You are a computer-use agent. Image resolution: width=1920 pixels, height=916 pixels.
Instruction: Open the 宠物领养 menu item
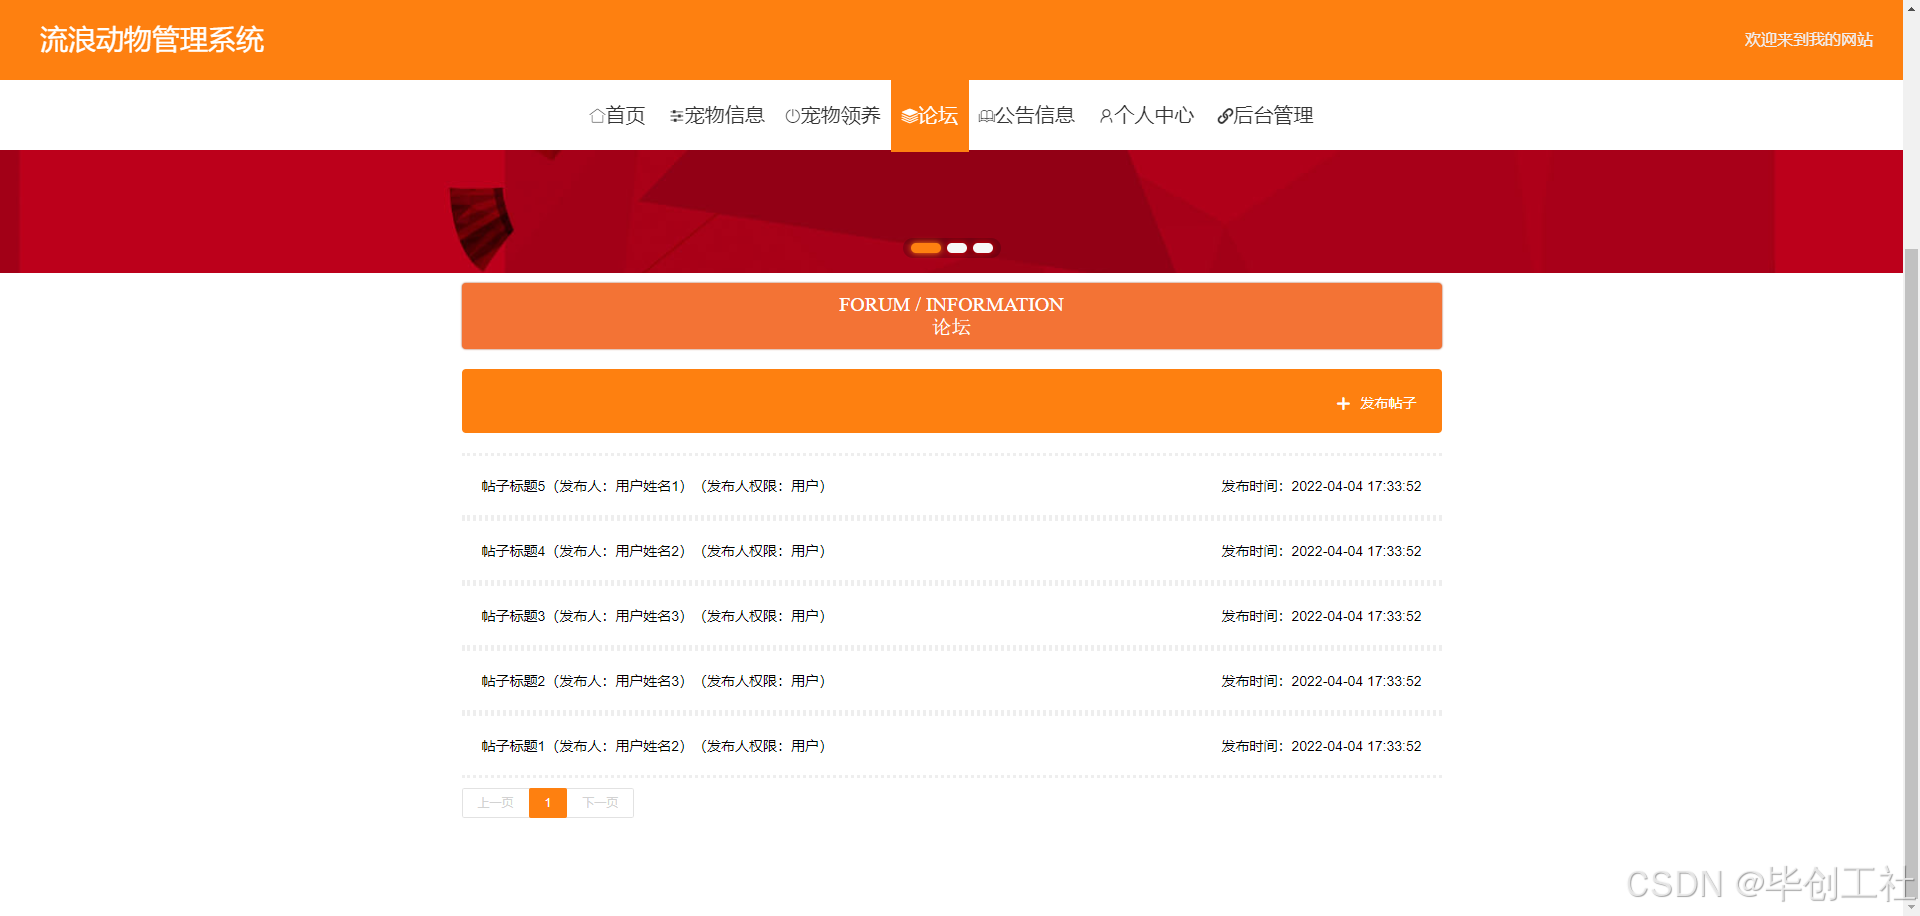(x=833, y=116)
